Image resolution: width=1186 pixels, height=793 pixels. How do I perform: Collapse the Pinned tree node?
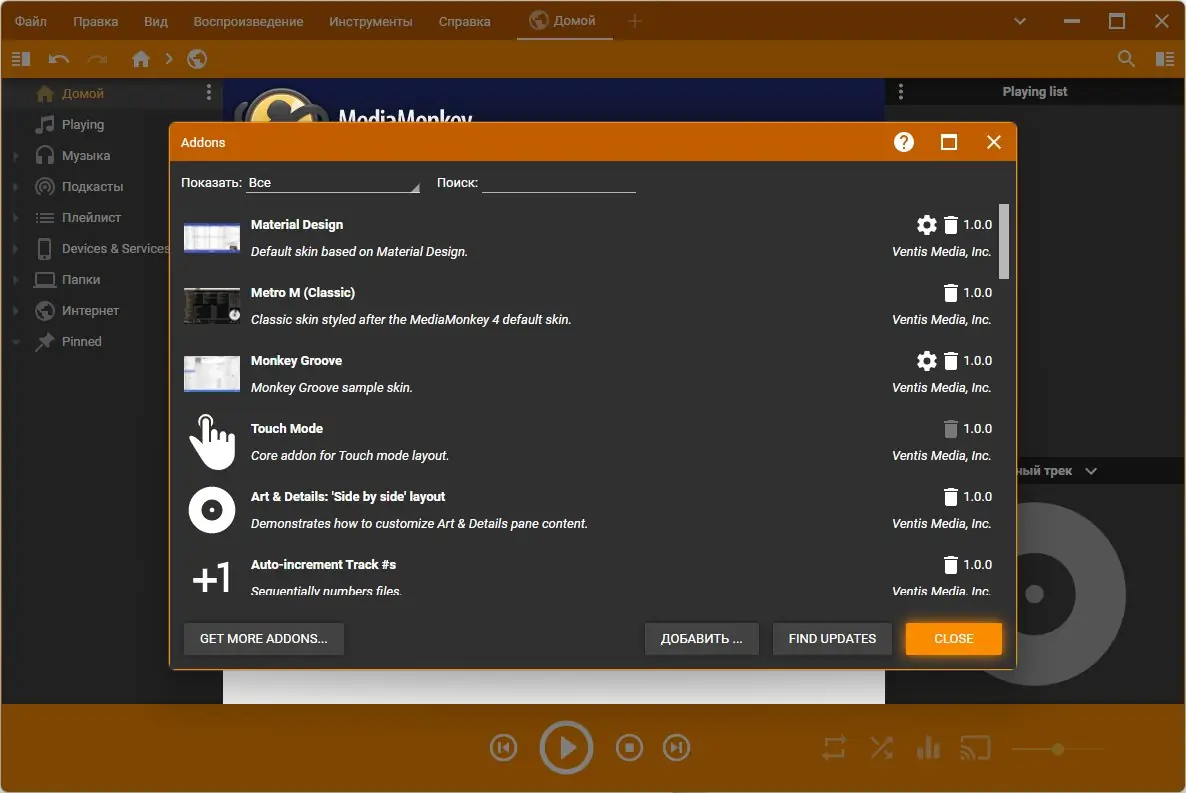pos(15,342)
